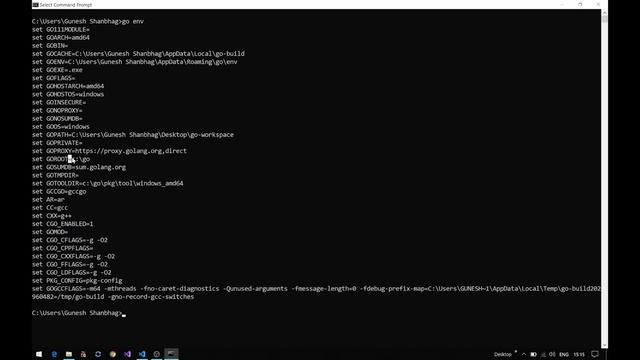This screenshot has width=640, height=360.
Task: Click the GOENV path line
Action: 135,62
